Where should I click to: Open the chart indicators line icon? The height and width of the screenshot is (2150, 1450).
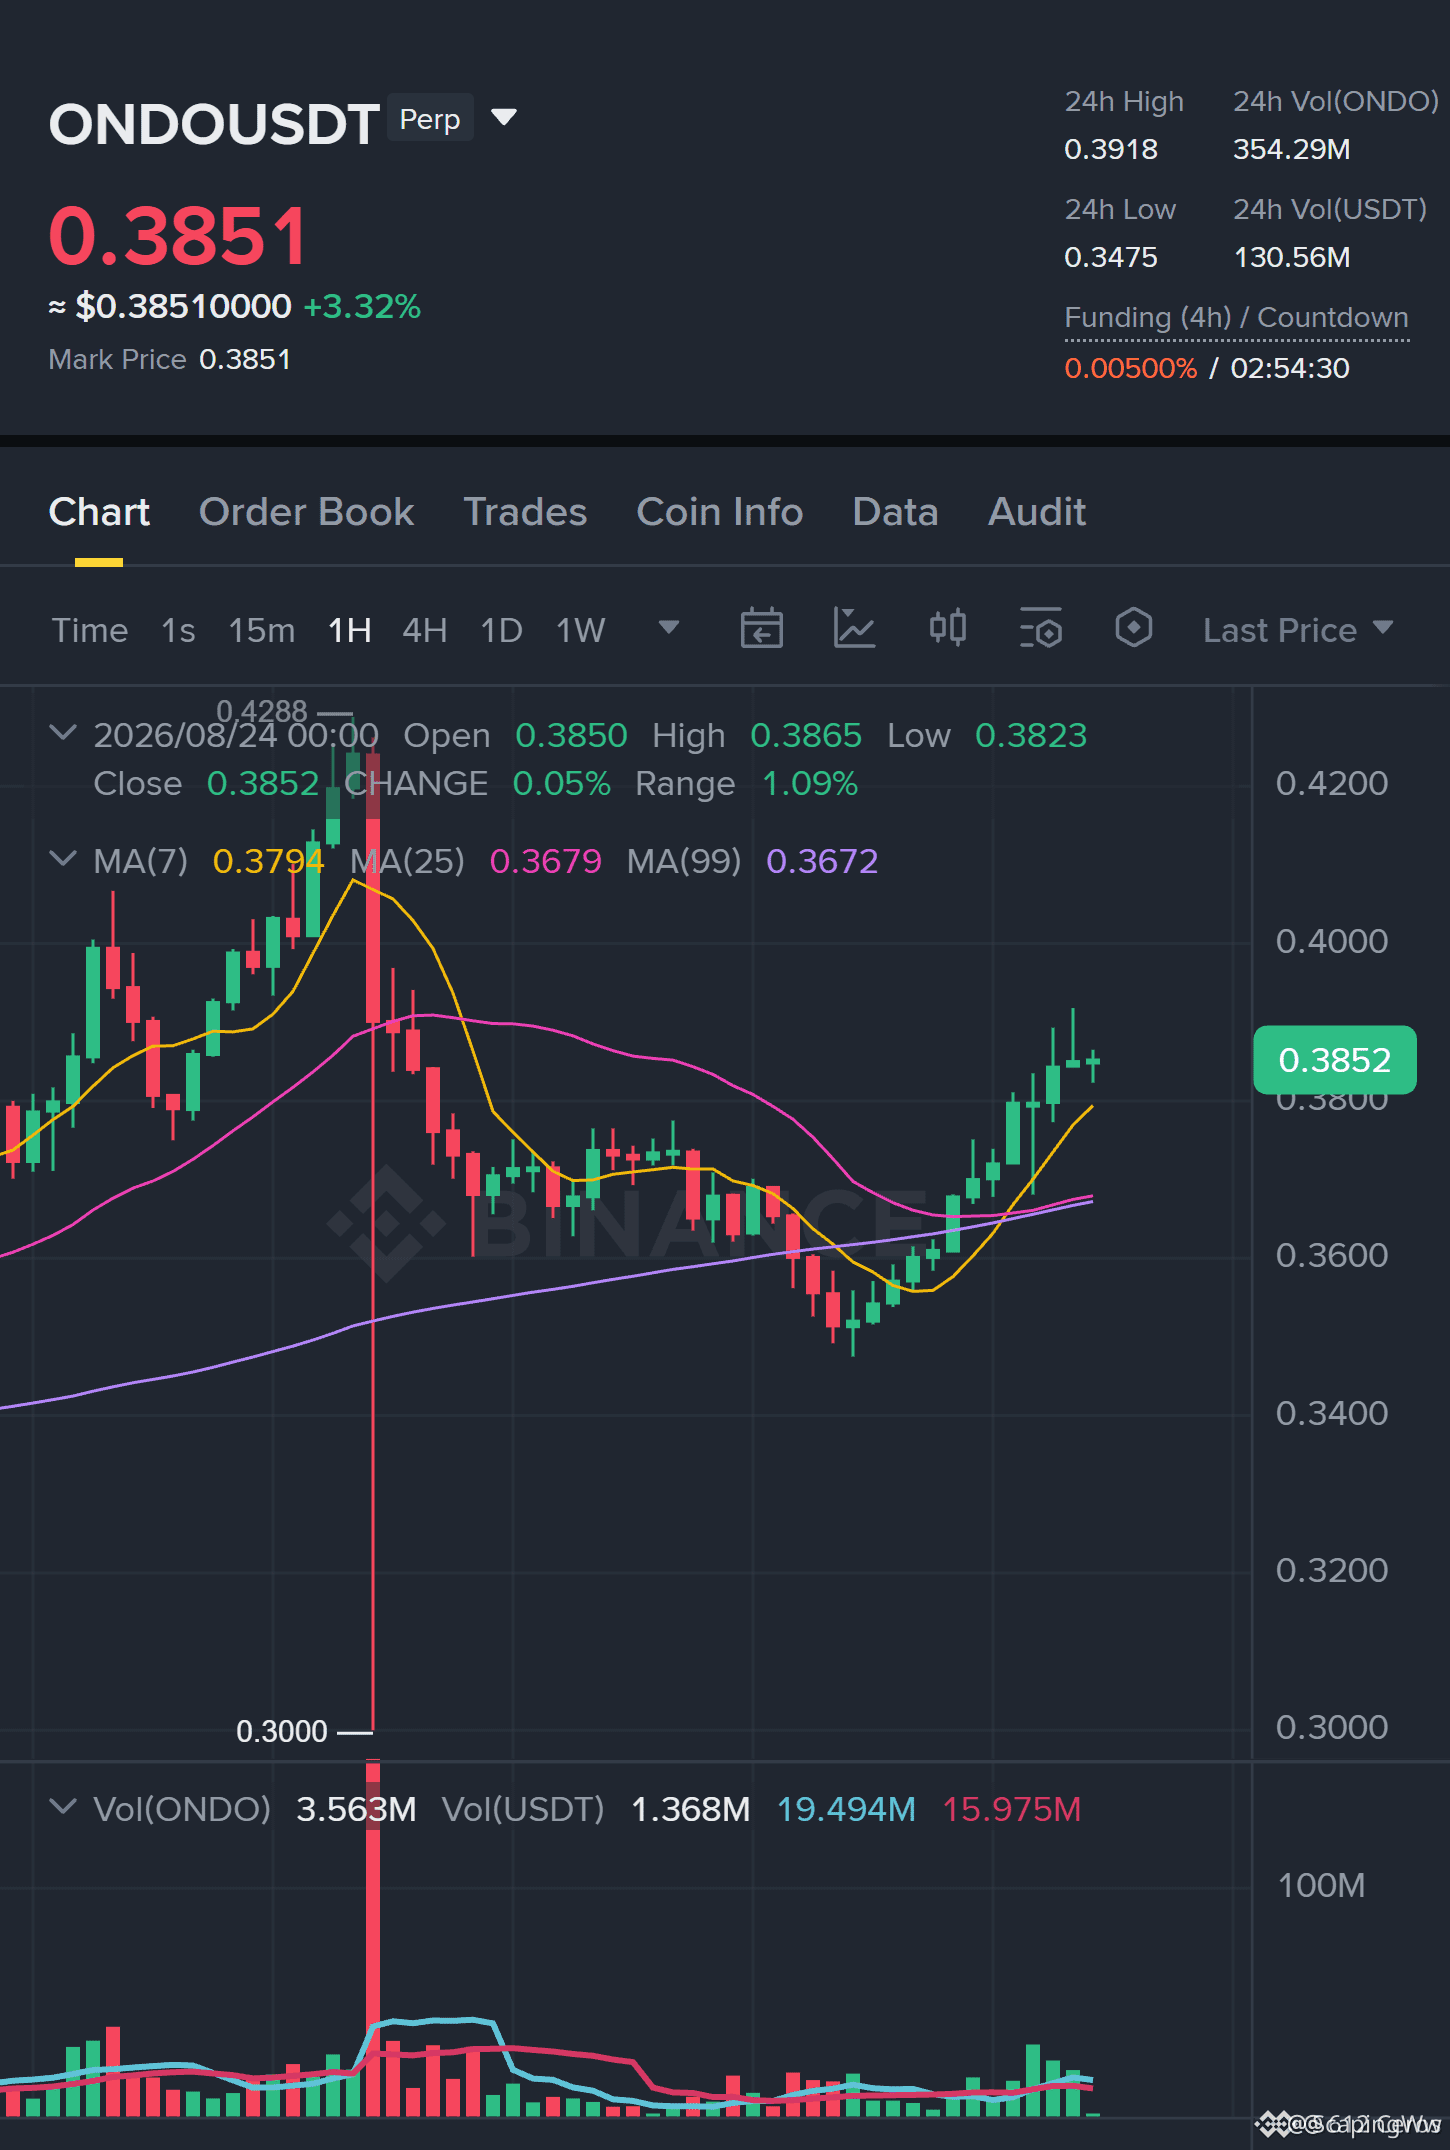click(854, 629)
